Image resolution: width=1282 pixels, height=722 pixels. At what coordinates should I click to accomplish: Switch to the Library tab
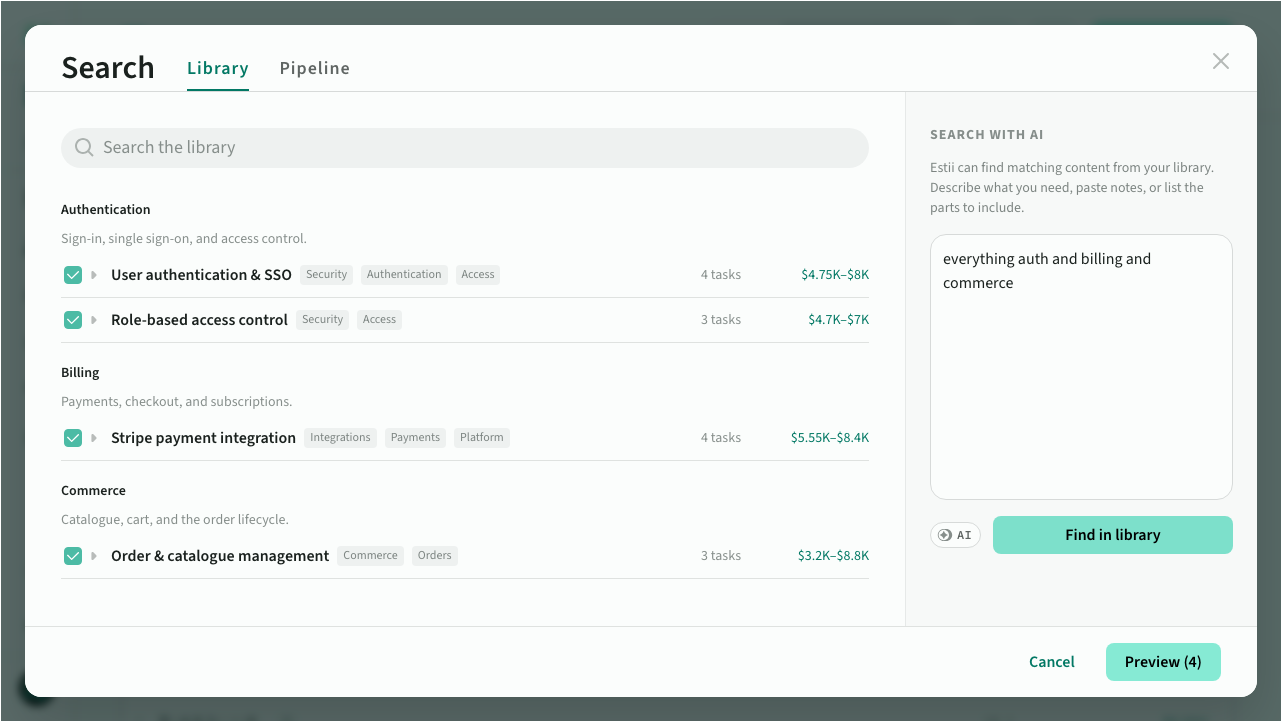(218, 68)
